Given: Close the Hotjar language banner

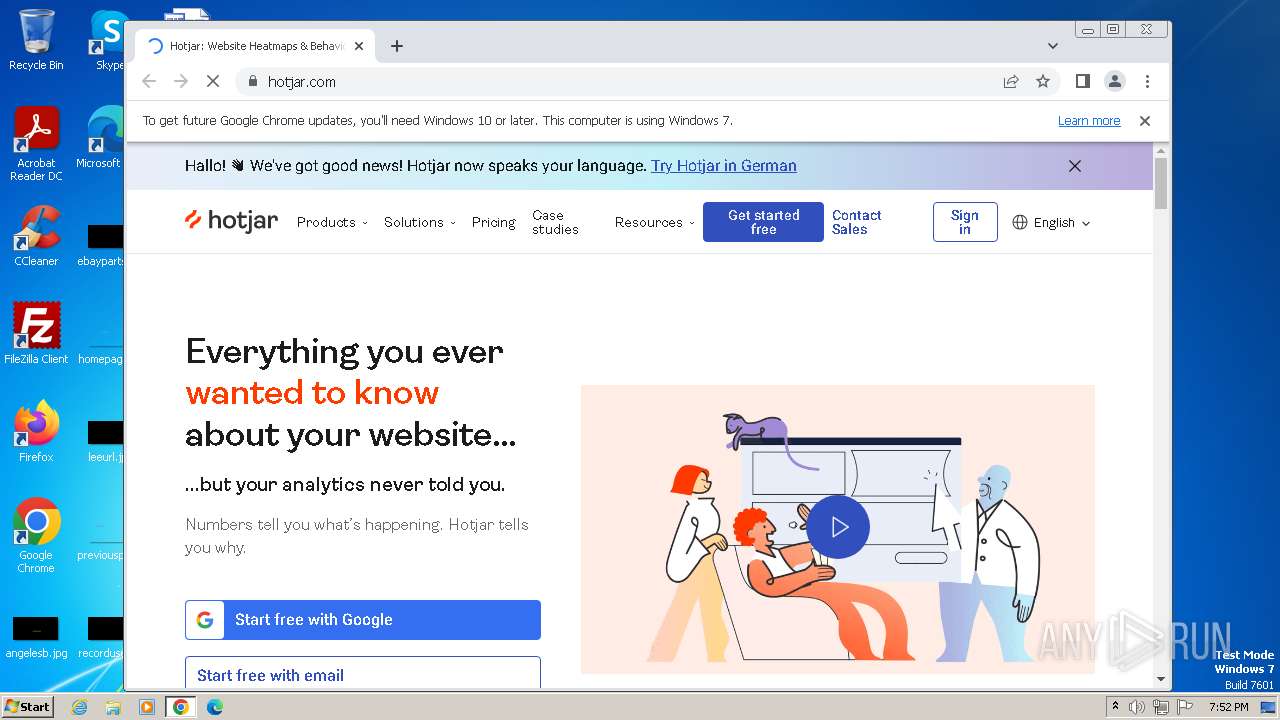Looking at the screenshot, I should click(x=1075, y=166).
